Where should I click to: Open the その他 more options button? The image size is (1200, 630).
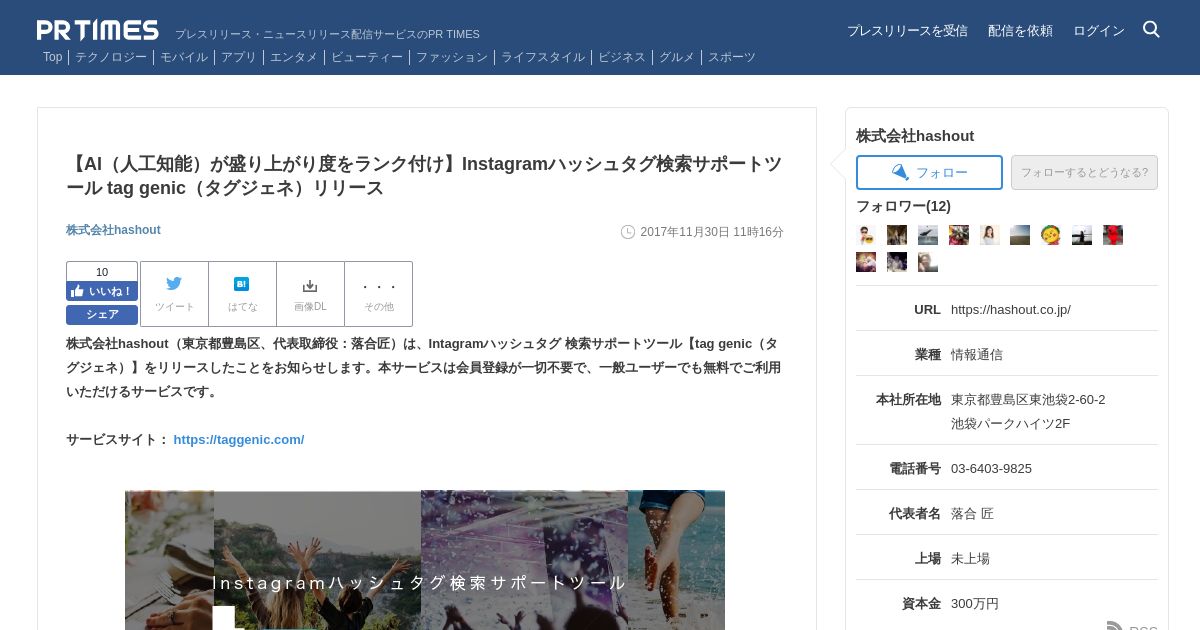click(x=379, y=294)
